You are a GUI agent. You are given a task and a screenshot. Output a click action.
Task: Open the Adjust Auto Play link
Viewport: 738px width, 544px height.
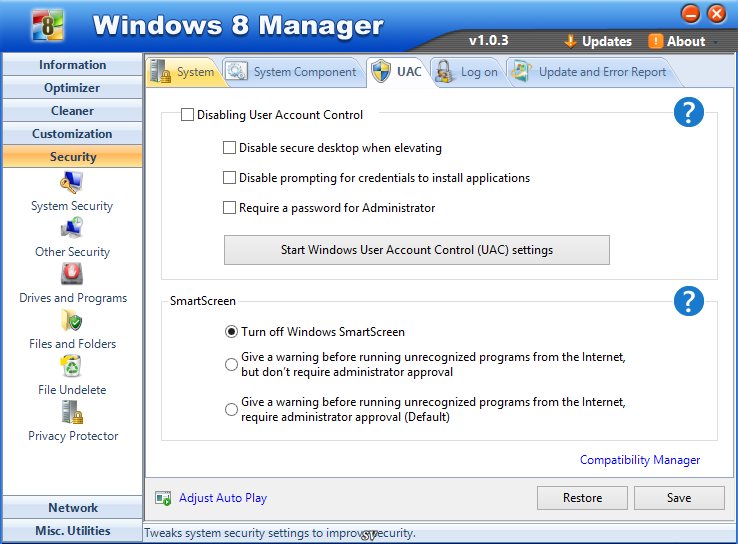click(x=223, y=498)
